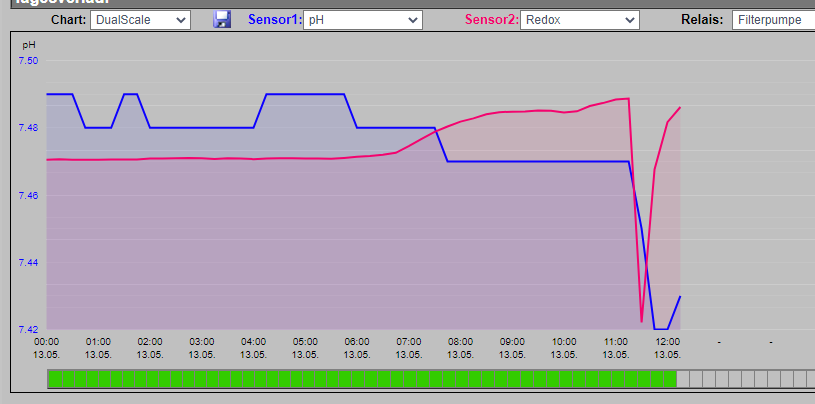Click the Chart label

coord(69,20)
